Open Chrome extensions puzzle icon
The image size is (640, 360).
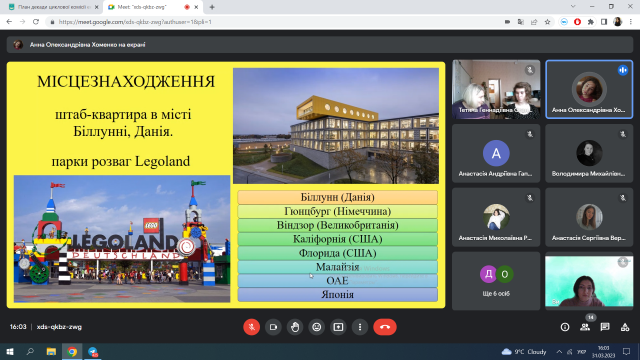pyautogui.click(x=591, y=22)
